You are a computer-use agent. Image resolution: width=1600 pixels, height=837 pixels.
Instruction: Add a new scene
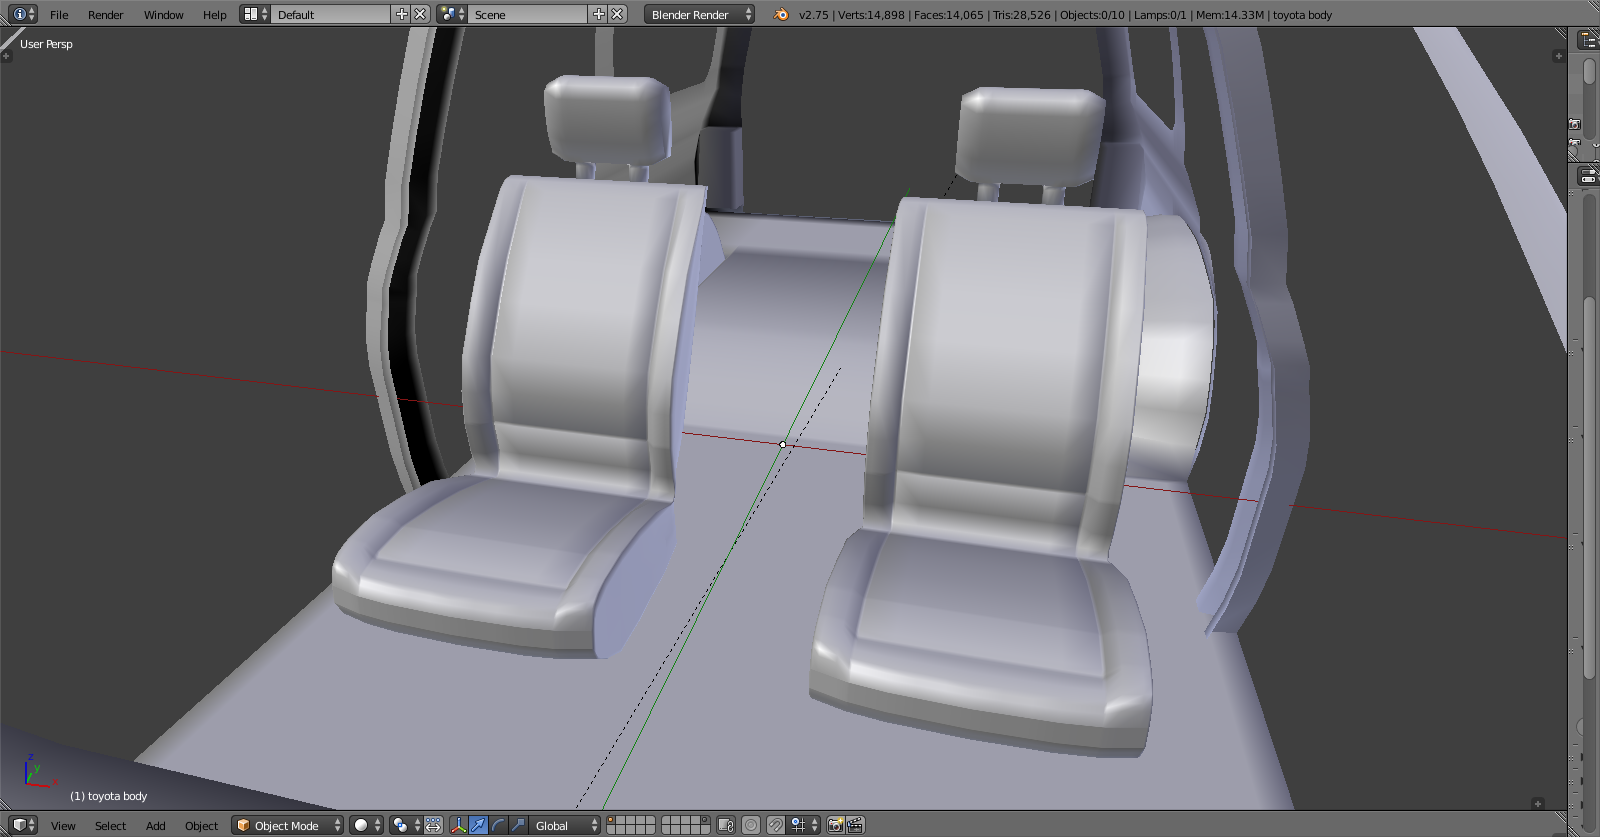point(599,14)
